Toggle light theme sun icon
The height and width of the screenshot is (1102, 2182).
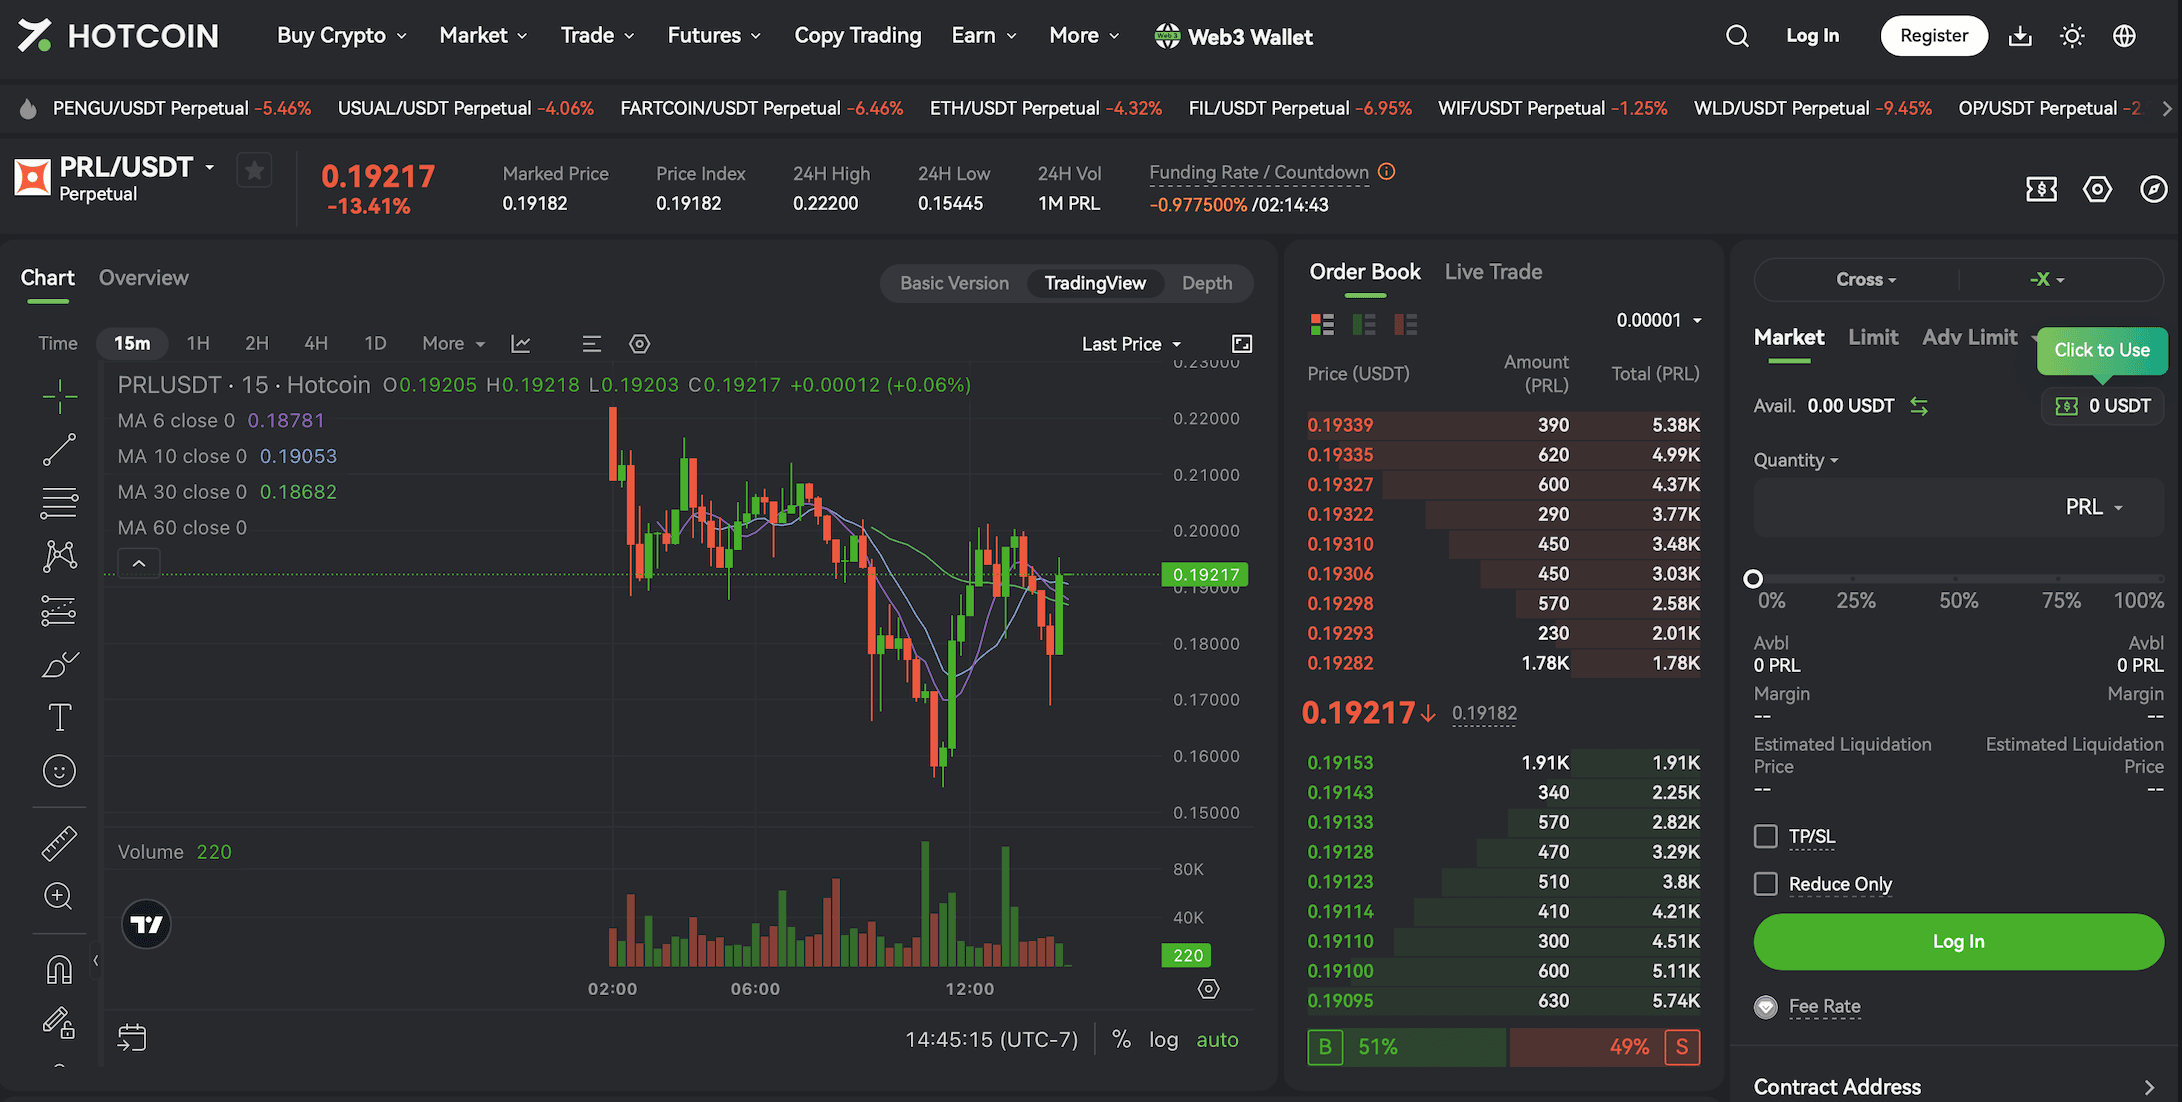point(2072,36)
